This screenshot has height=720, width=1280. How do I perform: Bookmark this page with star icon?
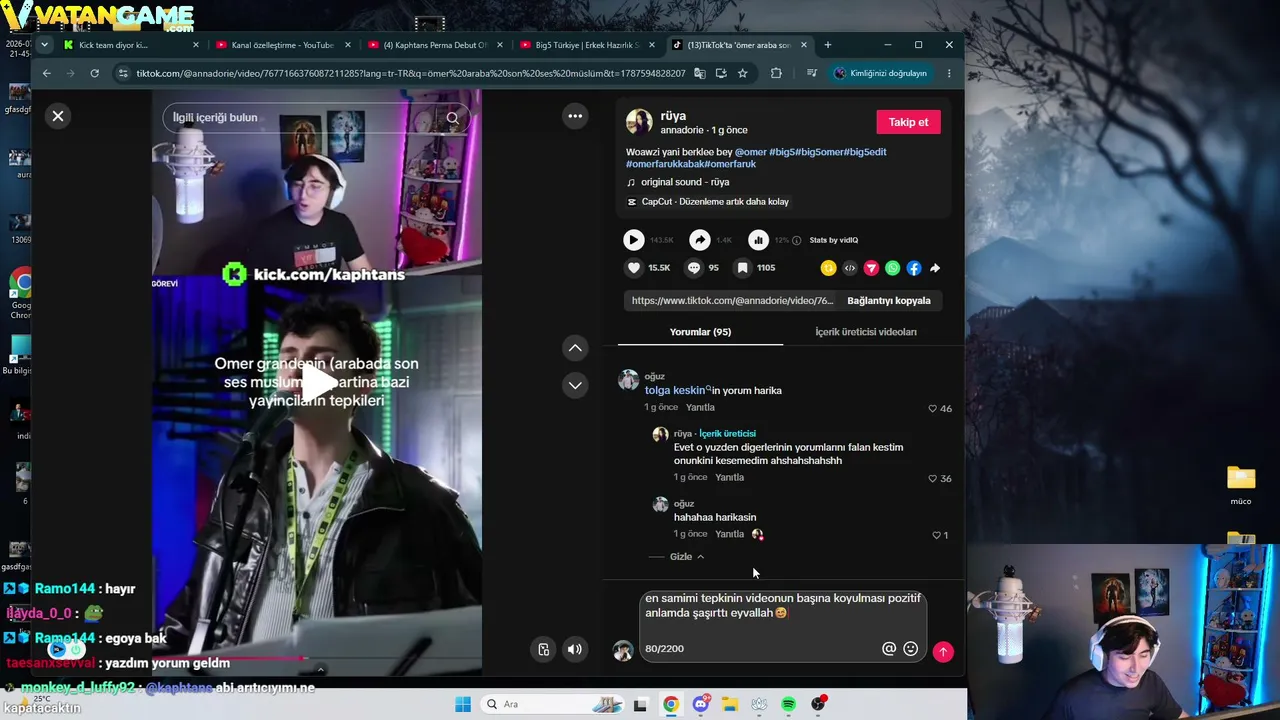[x=742, y=73]
